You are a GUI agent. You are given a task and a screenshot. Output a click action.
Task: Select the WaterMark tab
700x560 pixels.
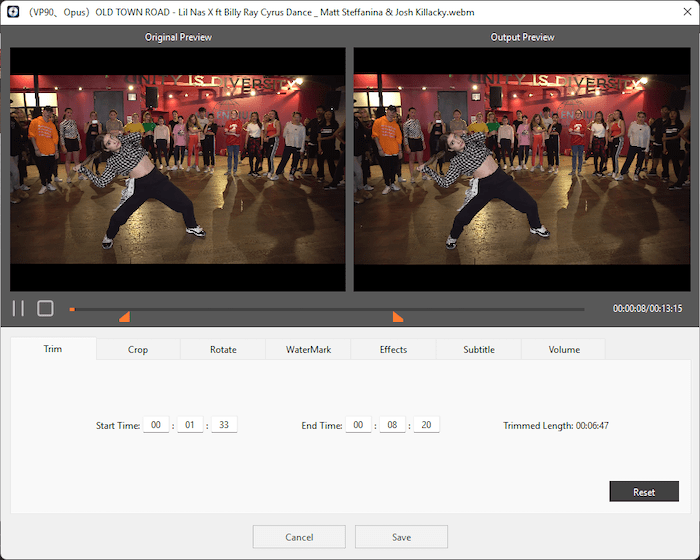(x=308, y=349)
